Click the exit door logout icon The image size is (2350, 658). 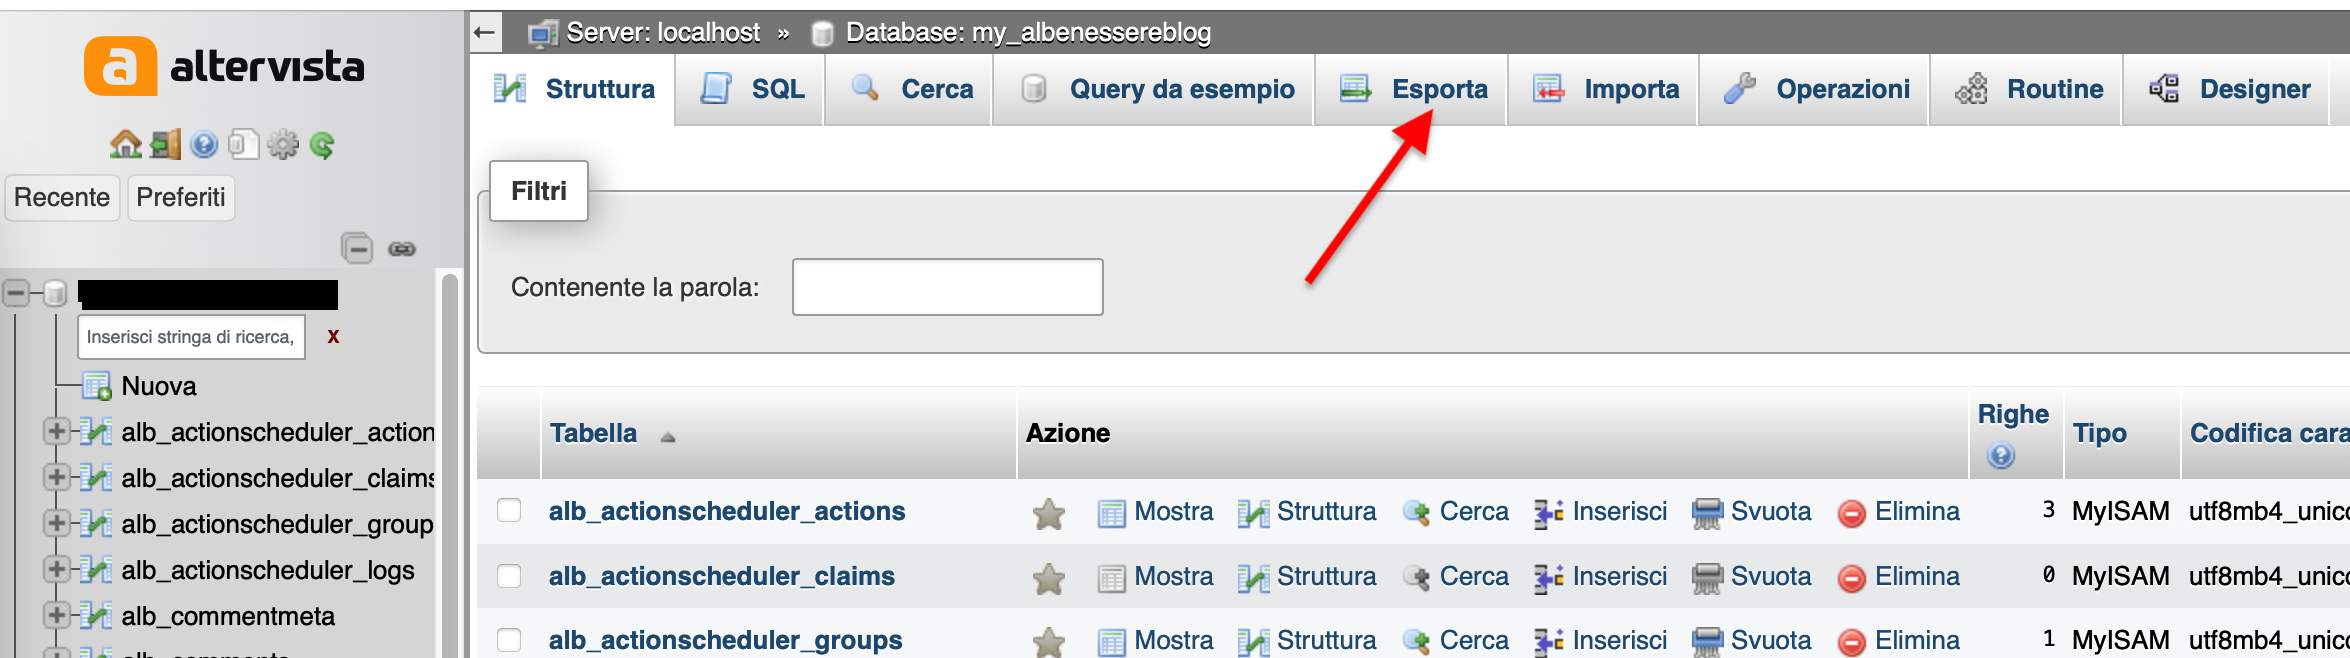point(165,145)
